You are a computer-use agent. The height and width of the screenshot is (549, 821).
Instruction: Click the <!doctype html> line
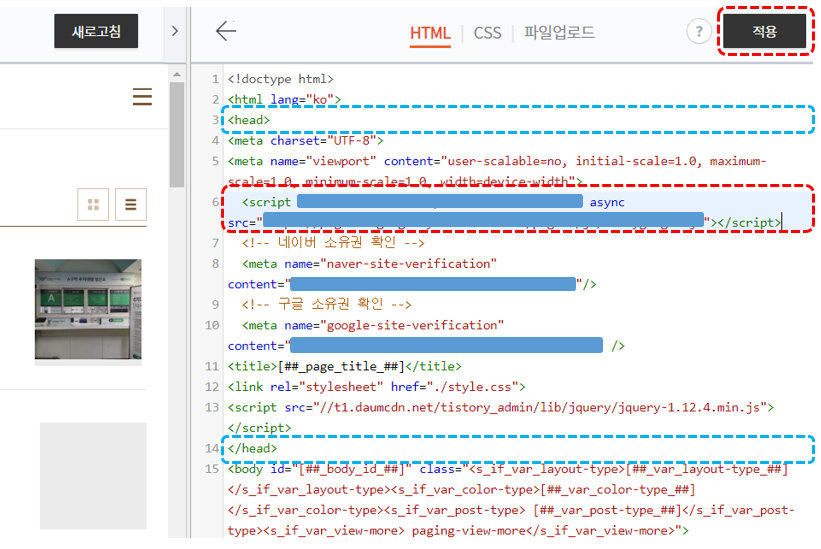point(281,79)
